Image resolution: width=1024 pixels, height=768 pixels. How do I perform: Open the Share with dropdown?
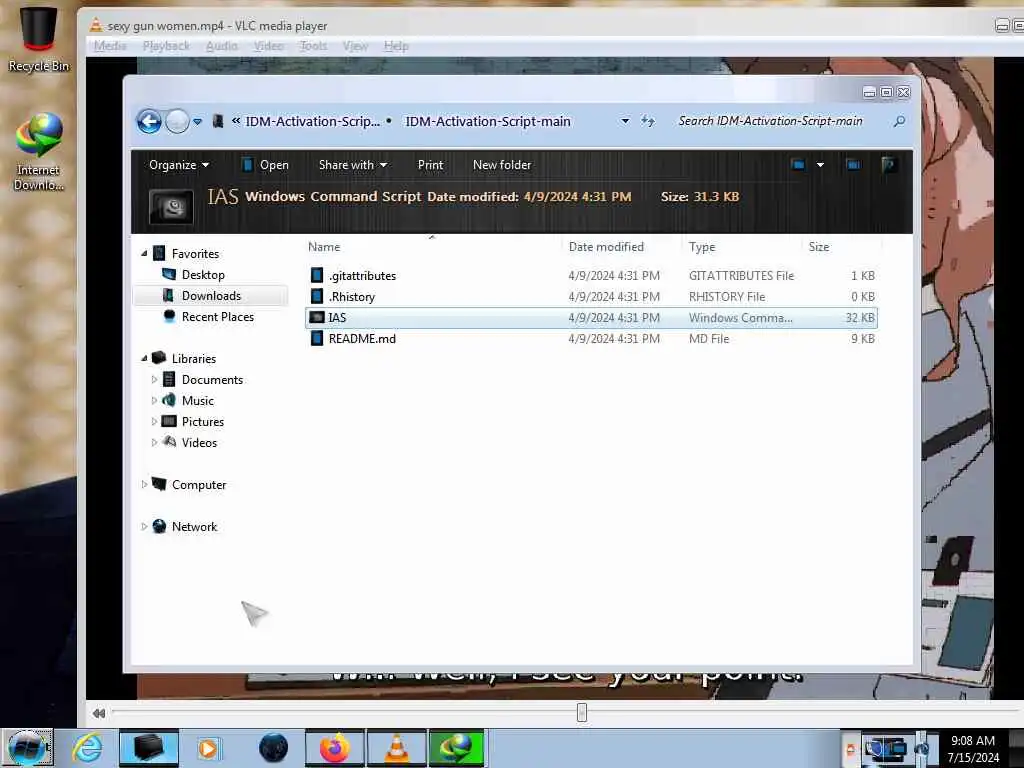tap(353, 165)
